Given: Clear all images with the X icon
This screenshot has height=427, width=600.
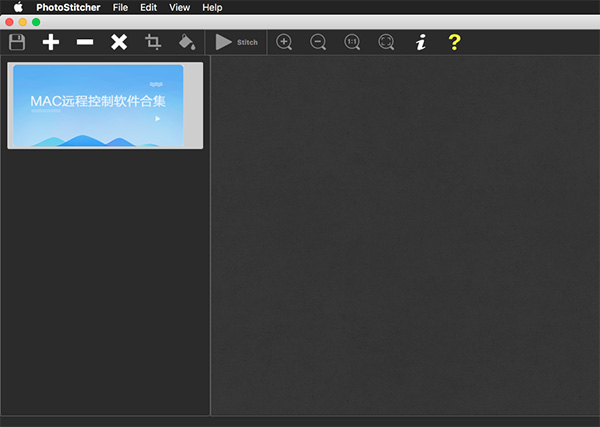Looking at the screenshot, I should pyautogui.click(x=119, y=42).
